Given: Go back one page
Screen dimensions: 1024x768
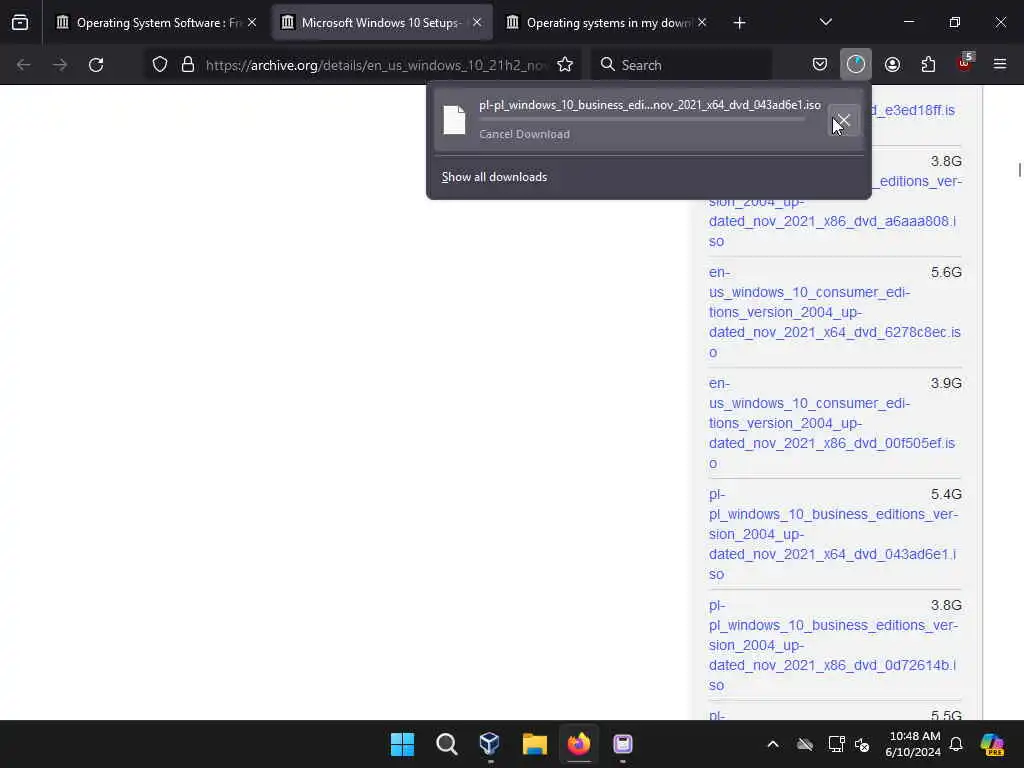Looking at the screenshot, I should (x=24, y=65).
